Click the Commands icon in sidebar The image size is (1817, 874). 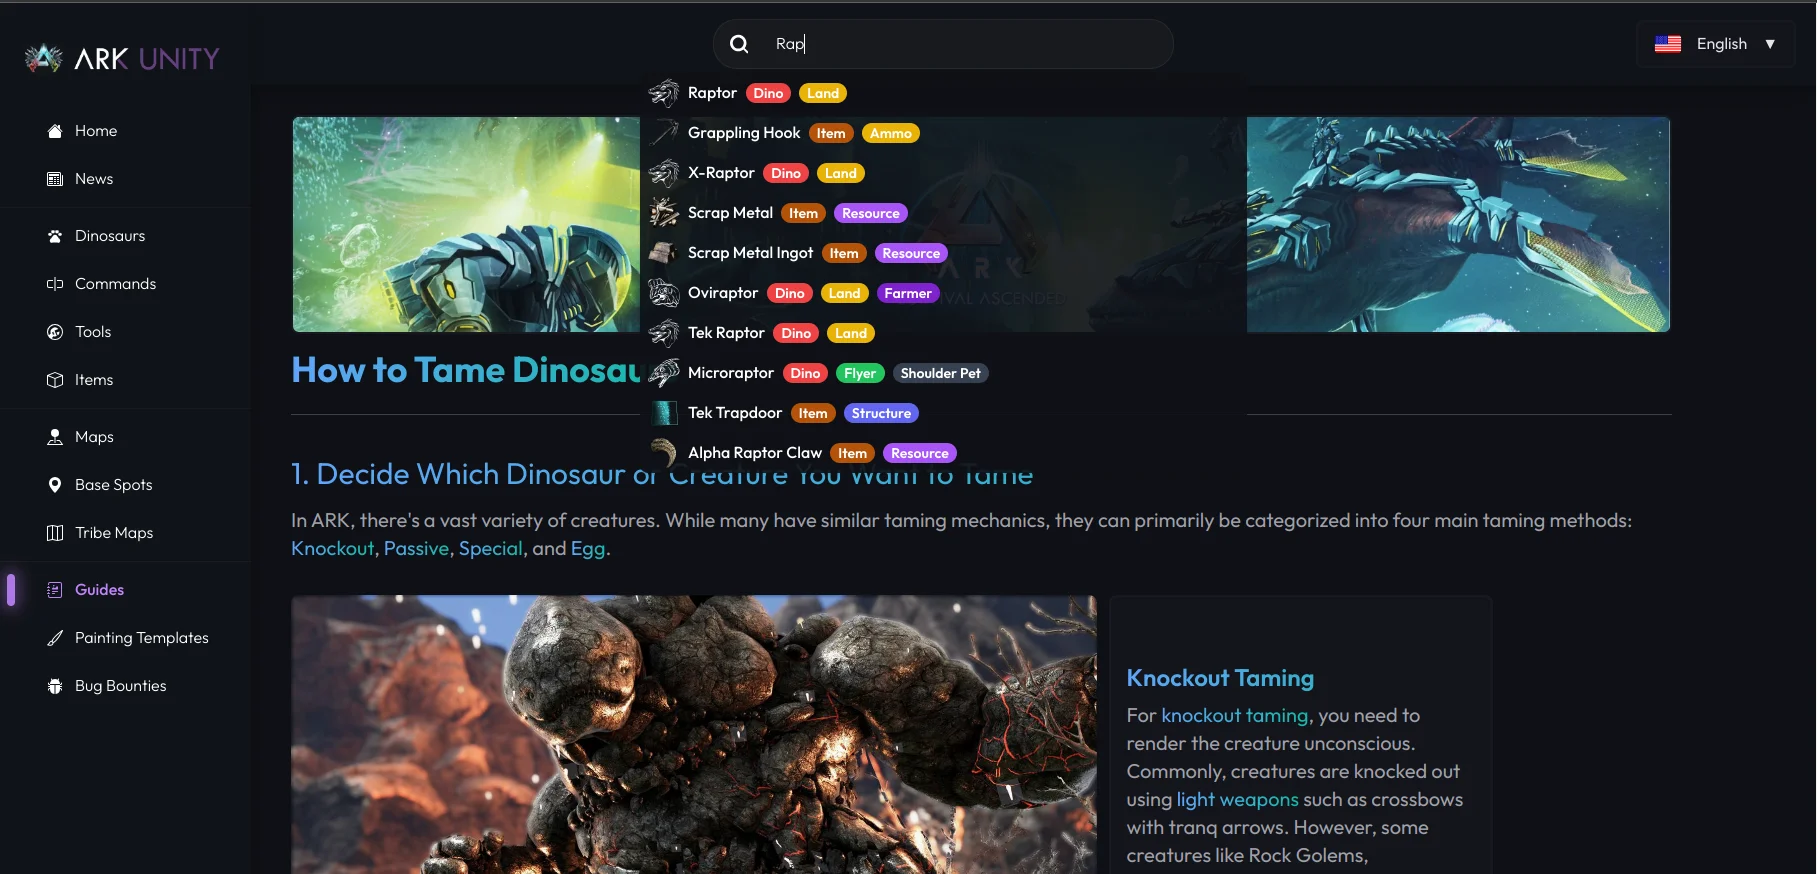point(55,284)
